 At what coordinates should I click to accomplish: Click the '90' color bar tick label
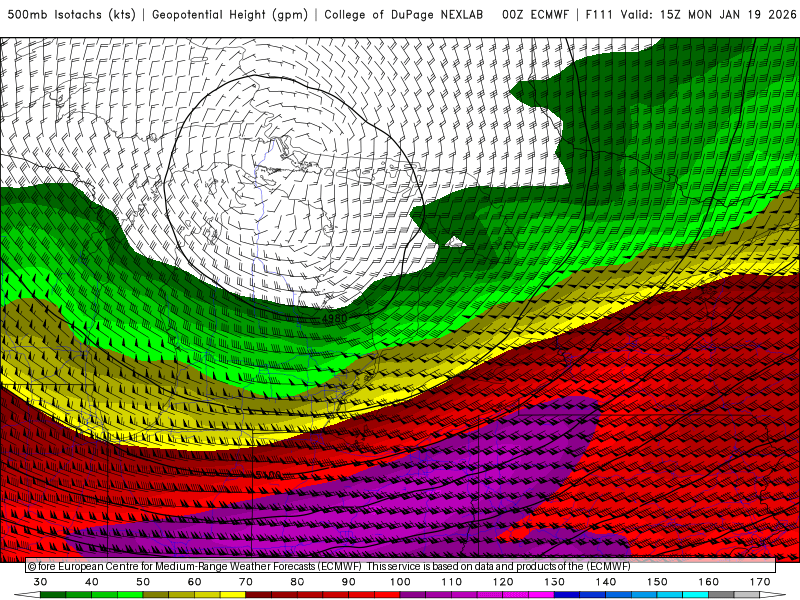(349, 582)
